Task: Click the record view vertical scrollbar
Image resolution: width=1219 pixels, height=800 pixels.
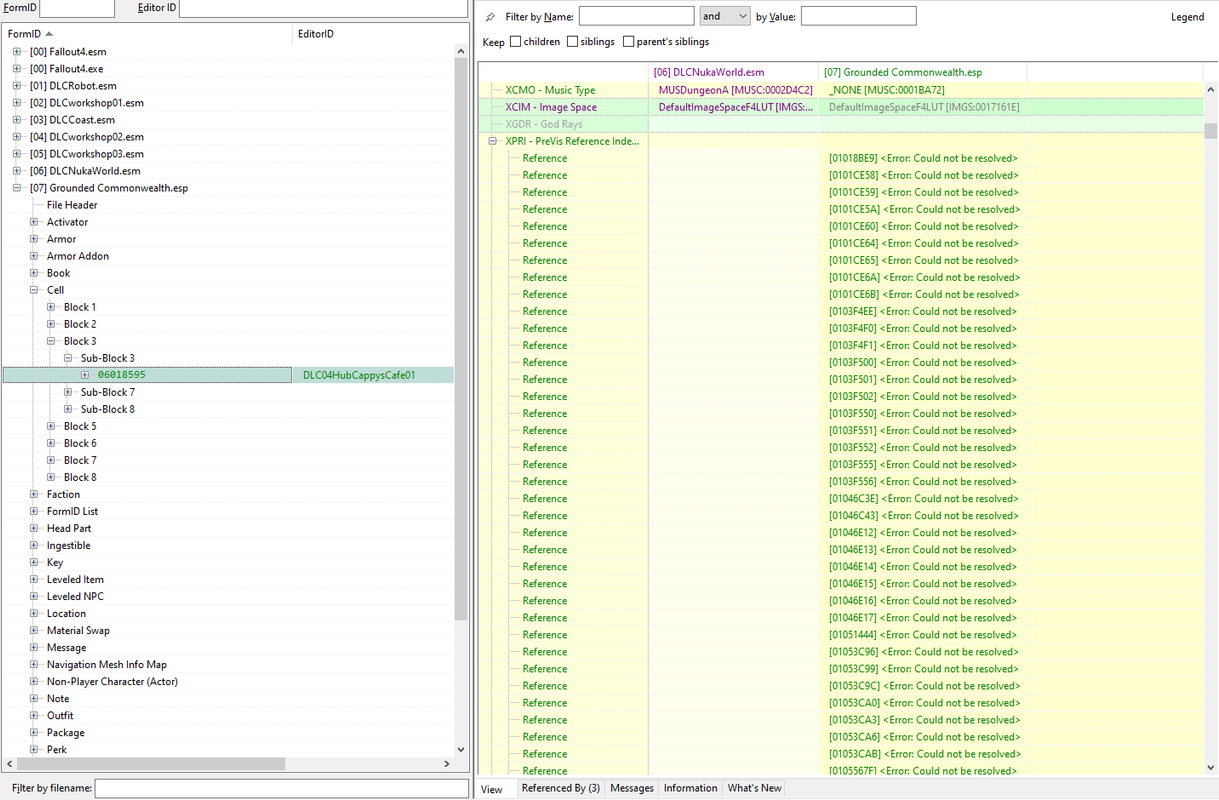Action: [1211, 131]
